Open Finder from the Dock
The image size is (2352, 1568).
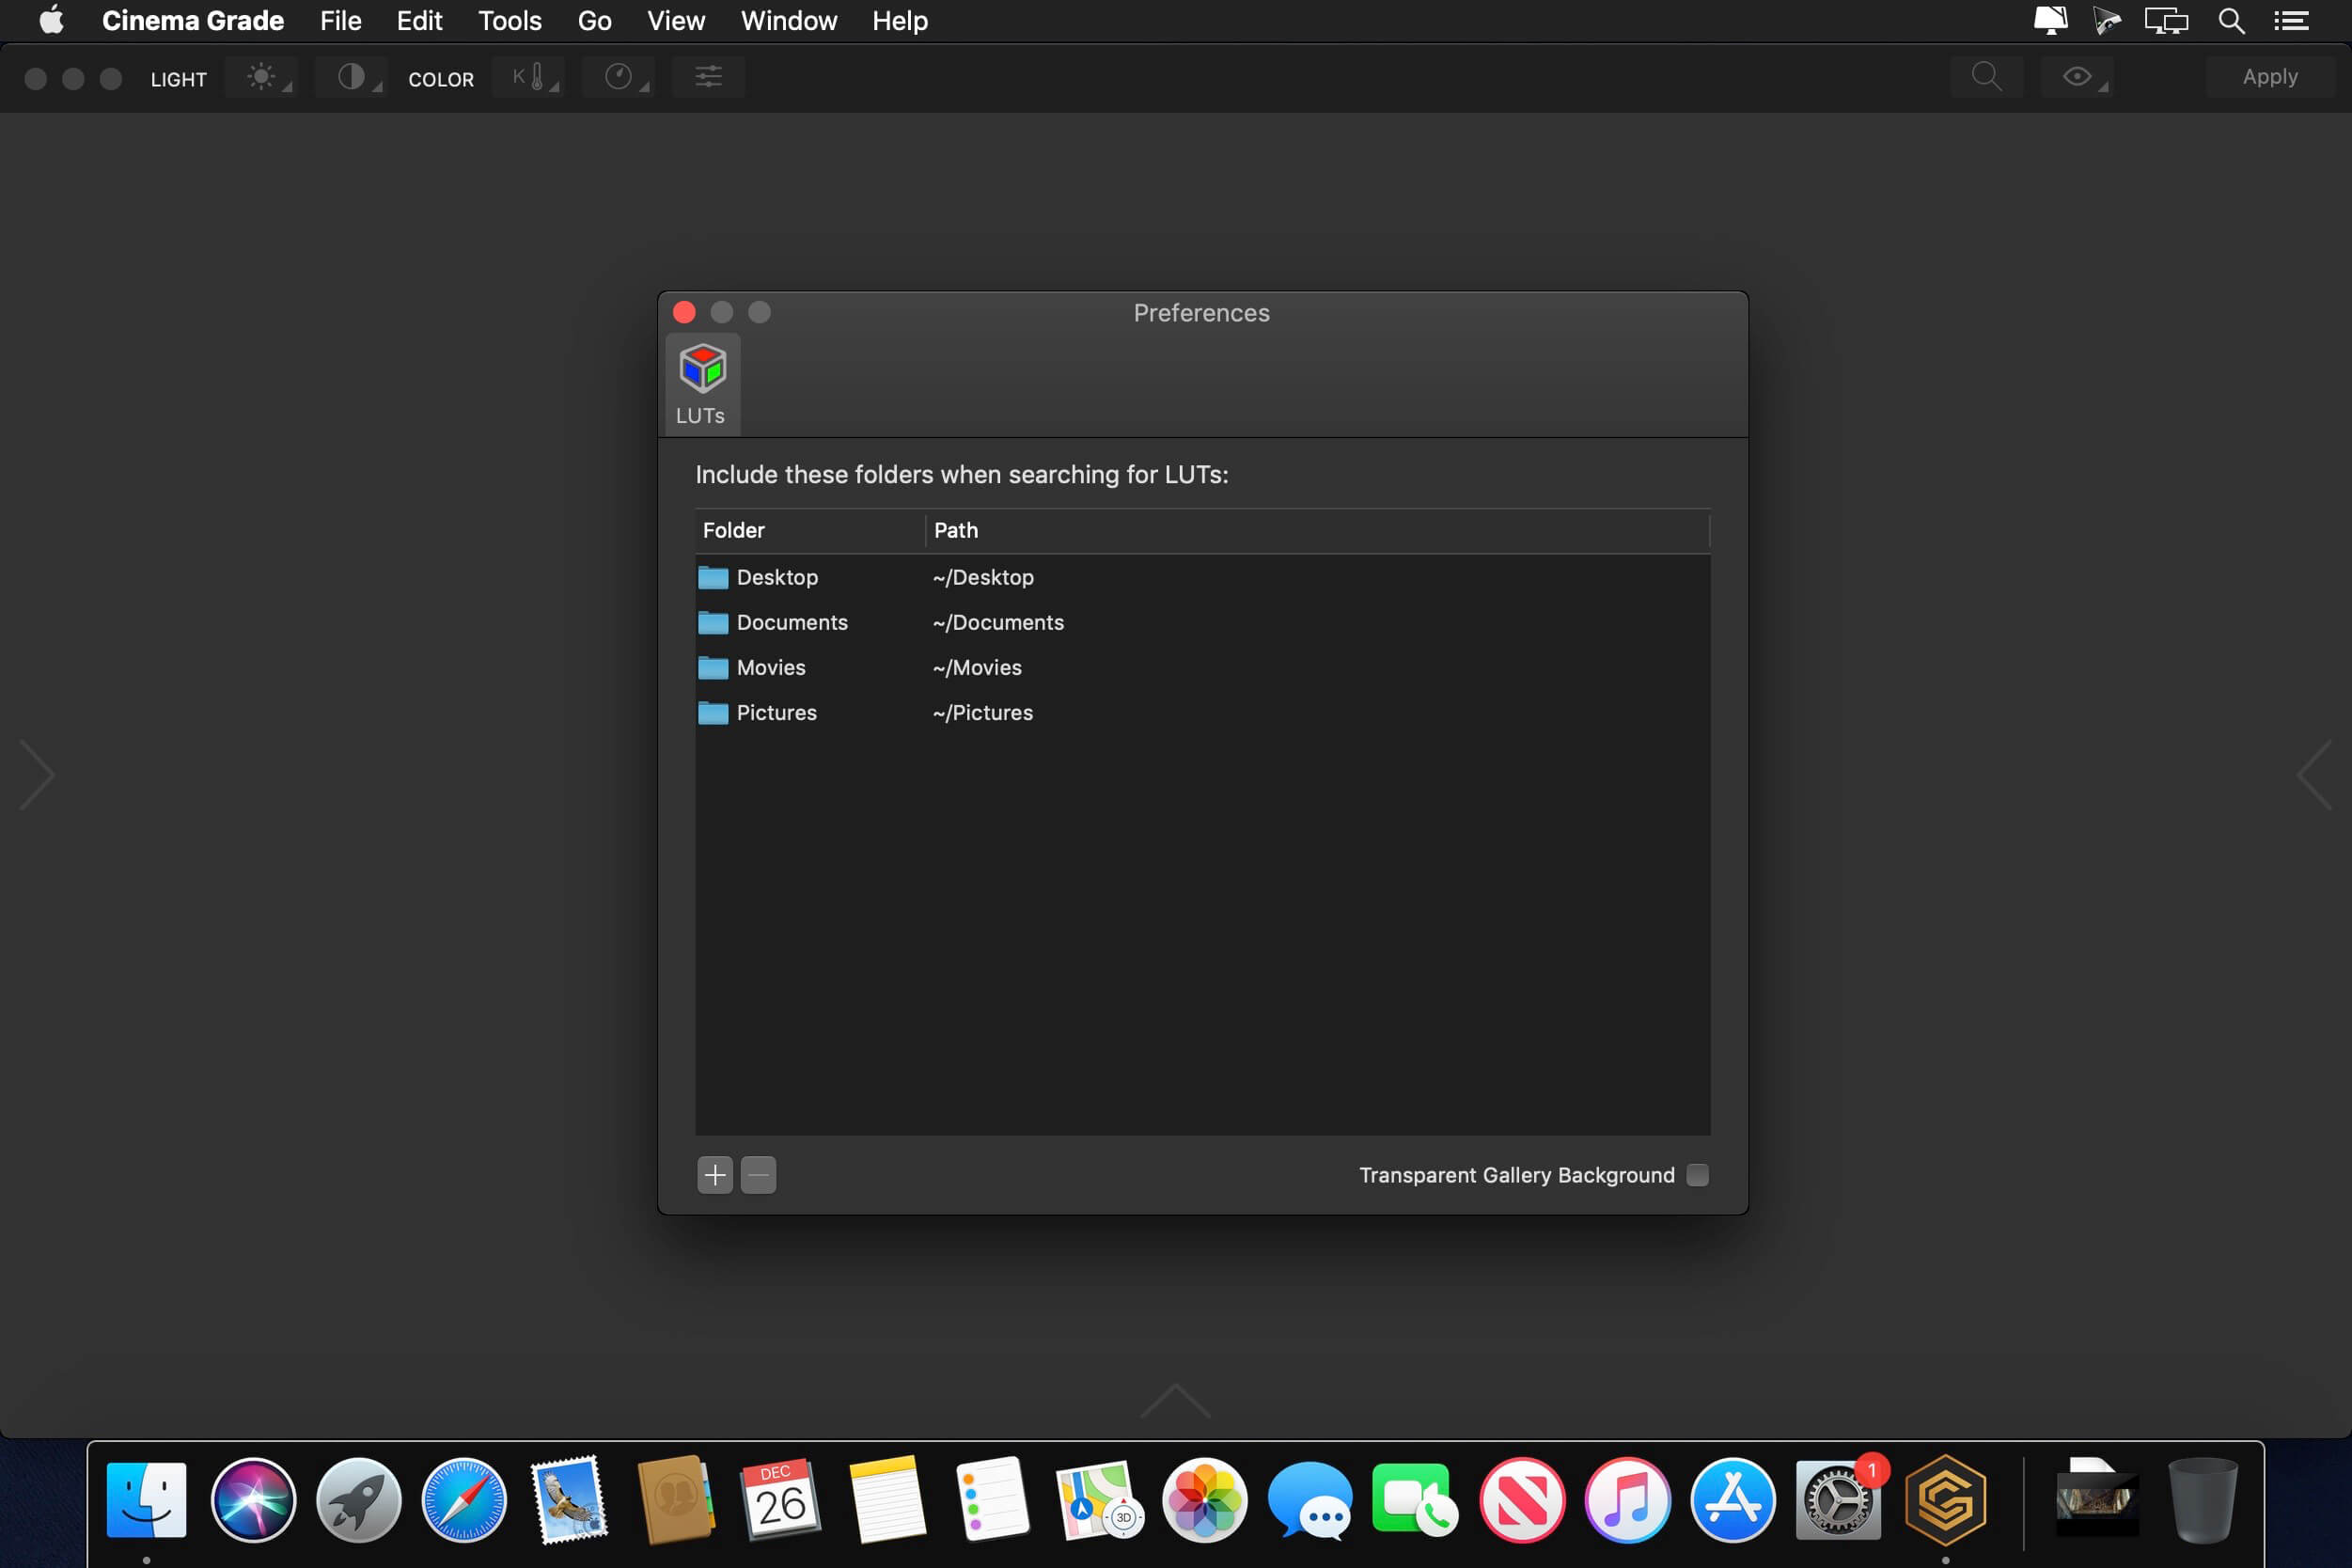[146, 1500]
